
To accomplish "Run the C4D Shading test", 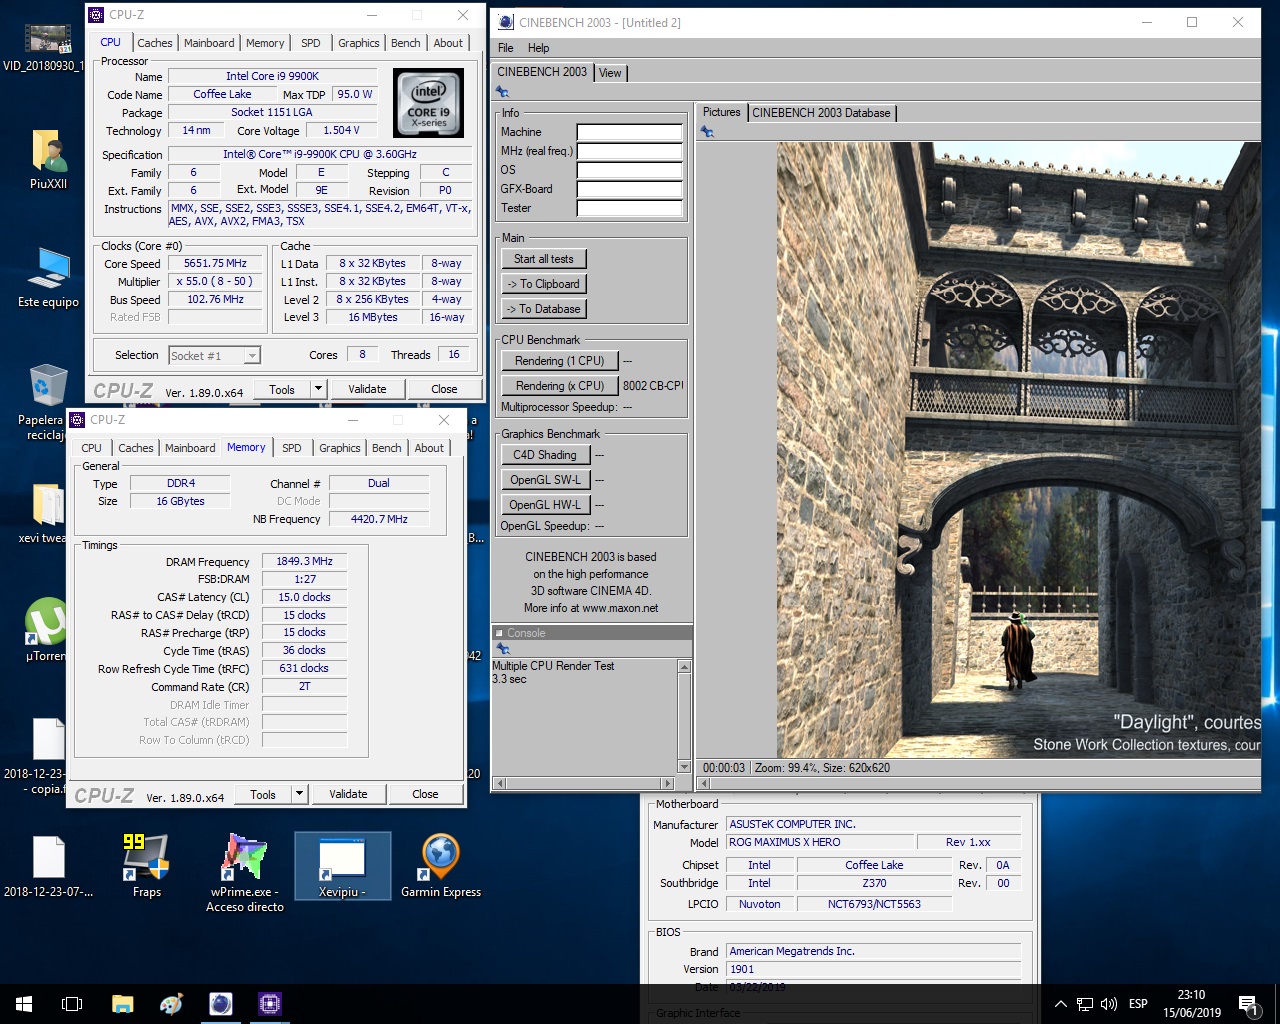I will click(545, 455).
